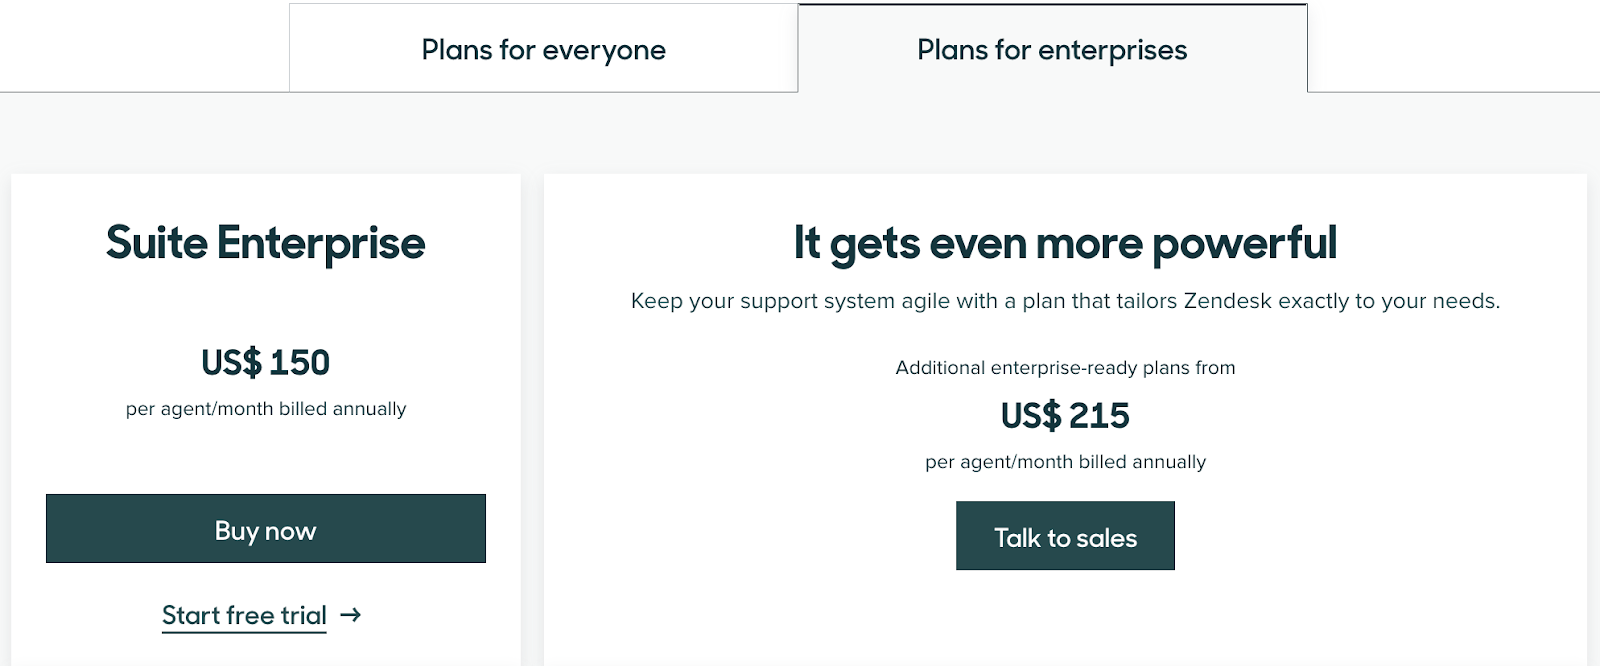Screen dimensions: 1600x666
Task: Click 'Additional enterprise-ready plans from' text
Action: click(1065, 368)
